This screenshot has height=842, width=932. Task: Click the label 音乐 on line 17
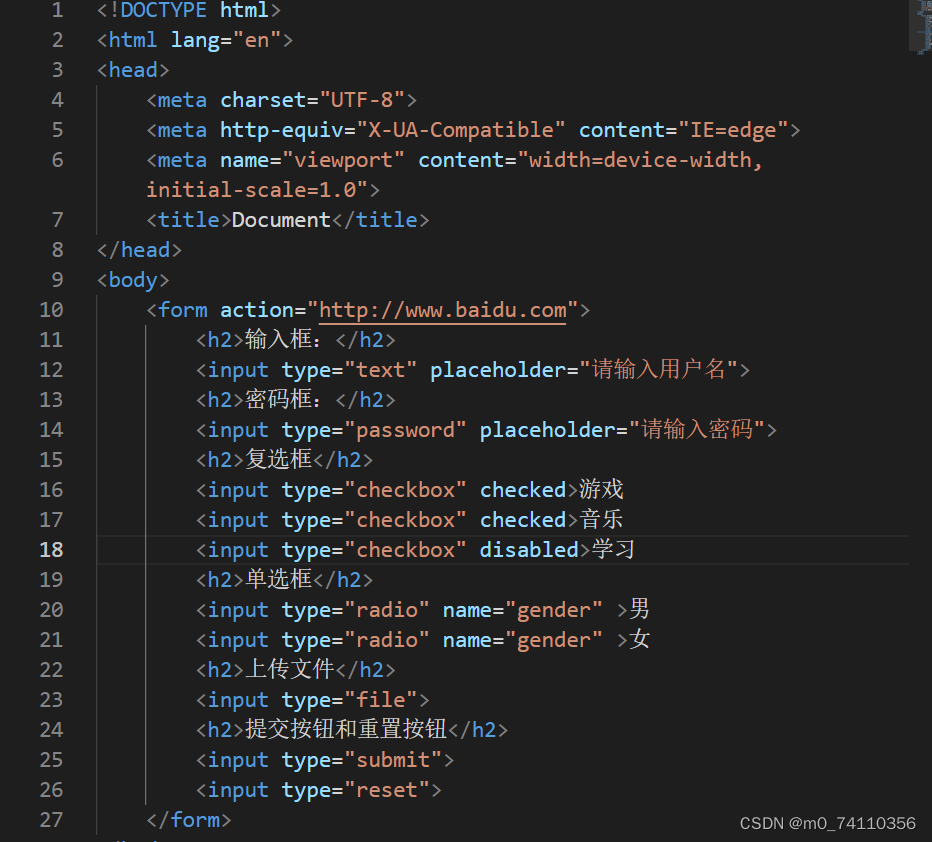[x=602, y=519]
